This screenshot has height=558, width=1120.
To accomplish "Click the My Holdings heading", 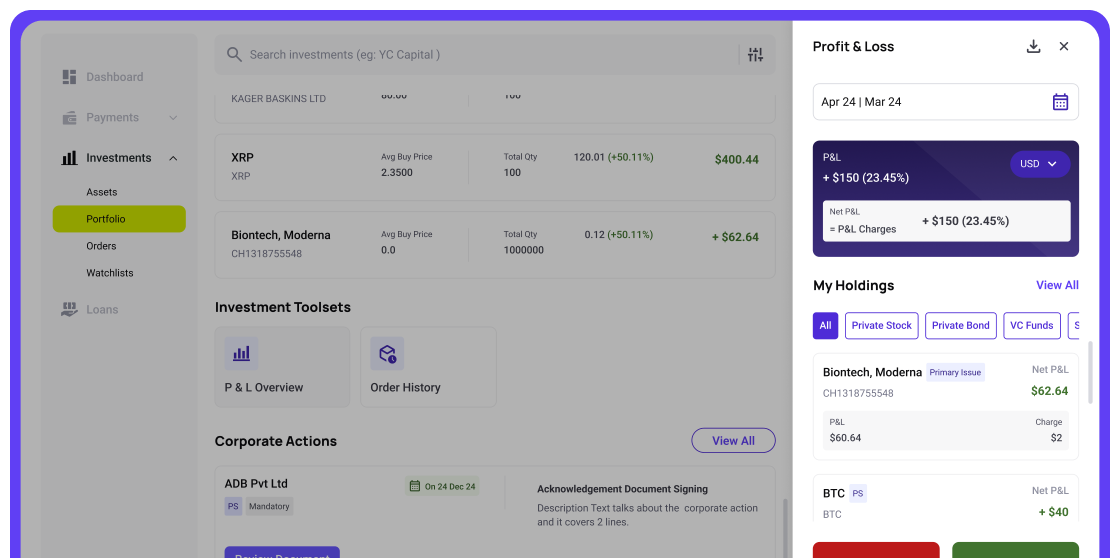I will (x=854, y=285).
